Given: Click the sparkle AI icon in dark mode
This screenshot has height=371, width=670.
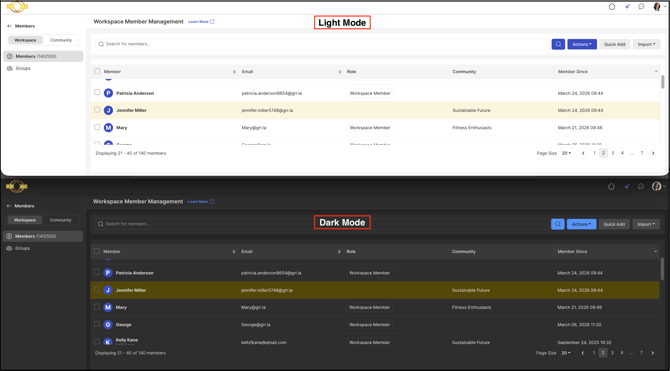Looking at the screenshot, I should coord(627,186).
